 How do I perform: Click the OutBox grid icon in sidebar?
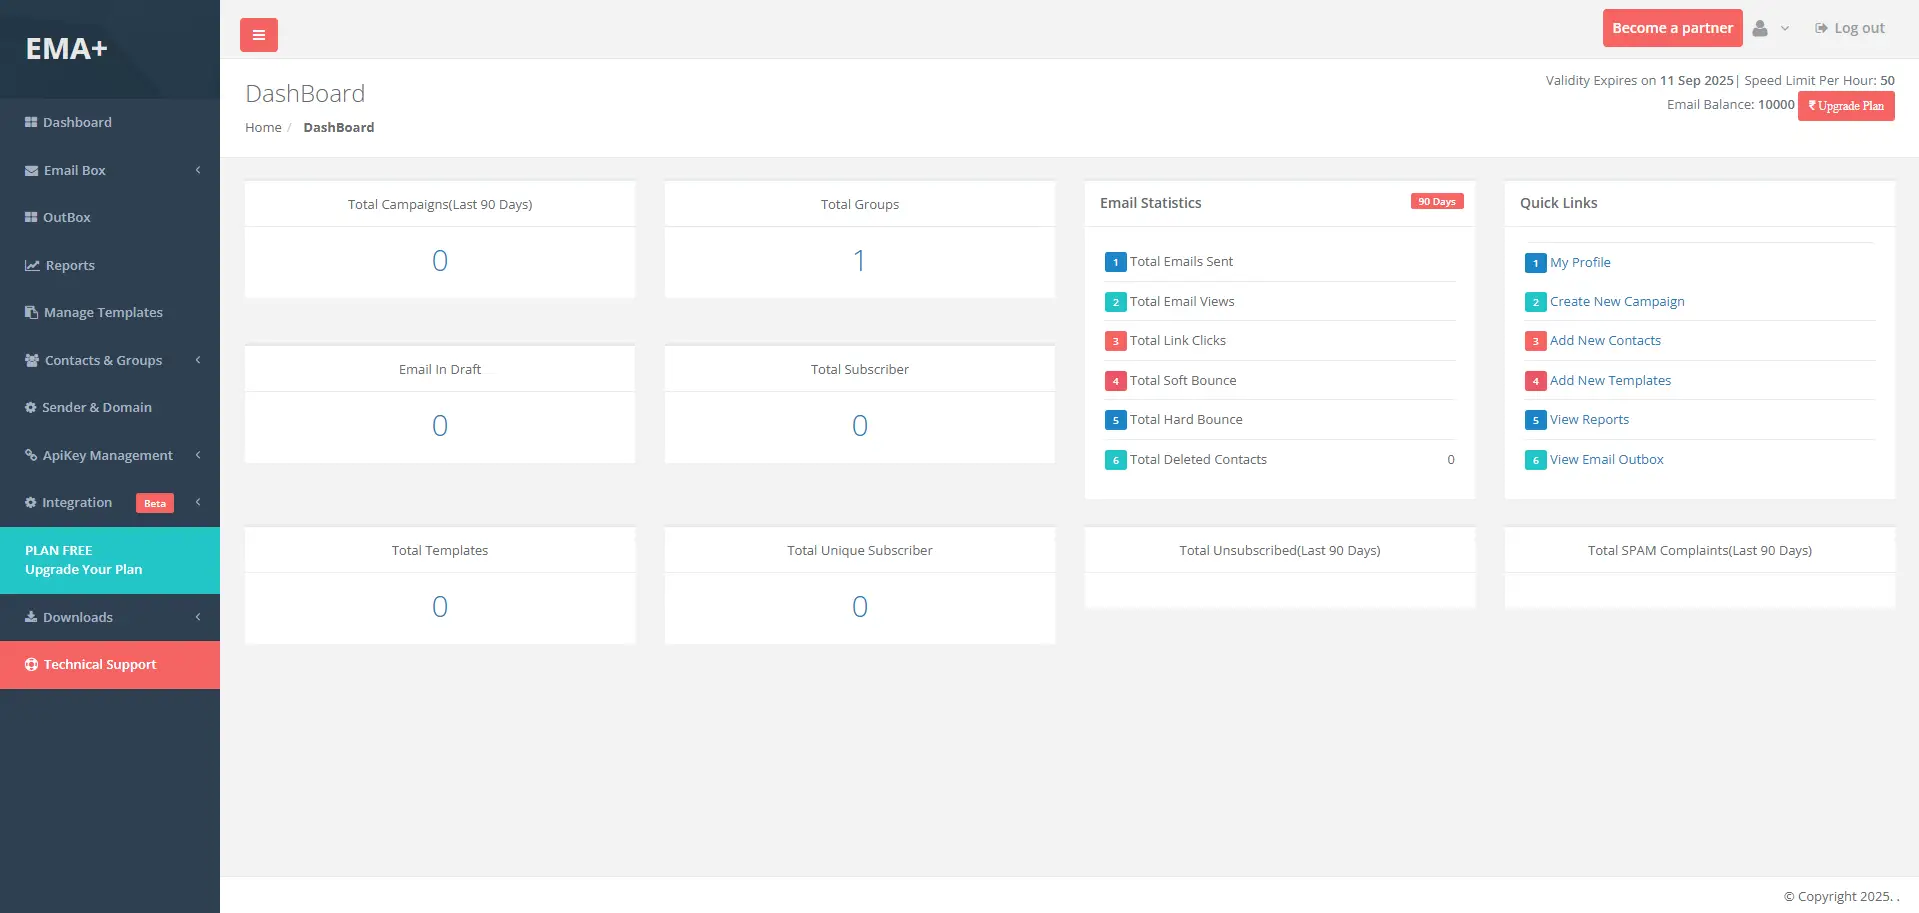click(31, 217)
